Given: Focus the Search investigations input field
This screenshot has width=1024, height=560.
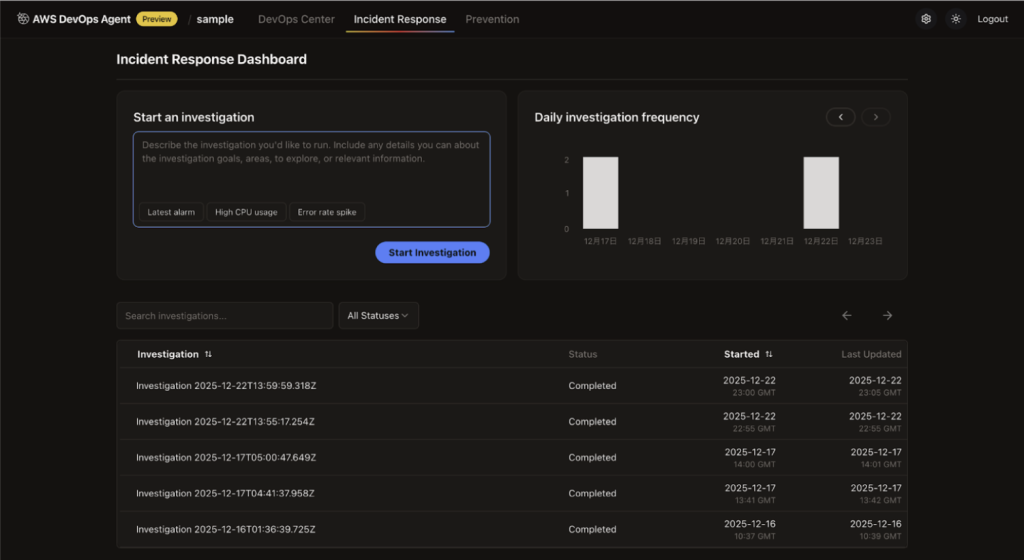Looking at the screenshot, I should (x=224, y=316).
